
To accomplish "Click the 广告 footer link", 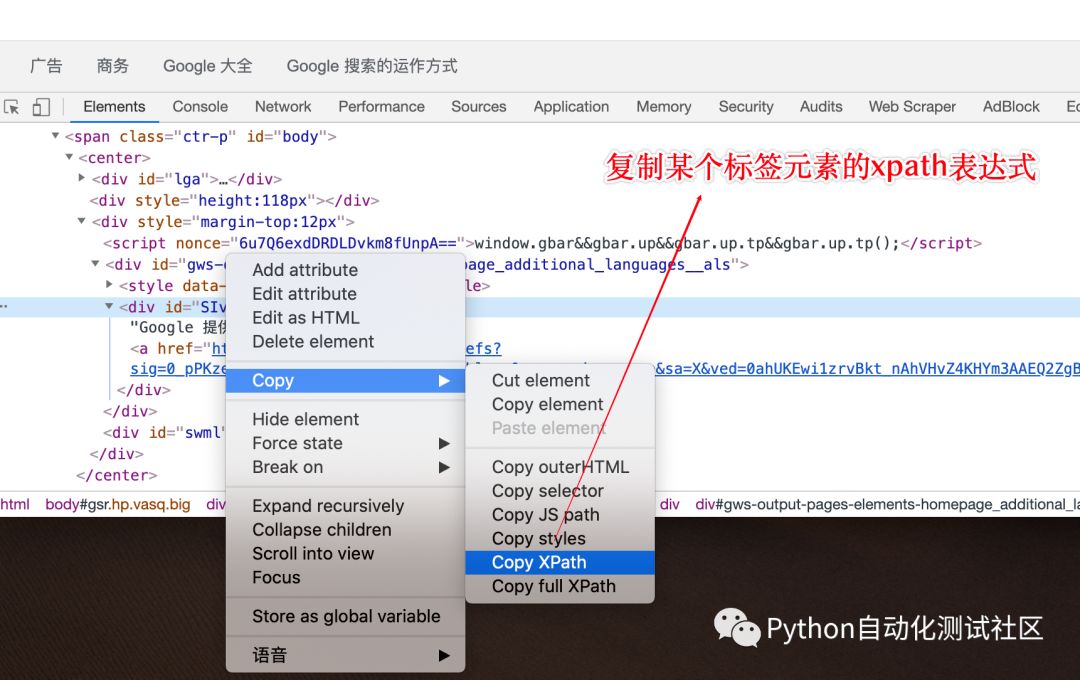I will (x=46, y=66).
